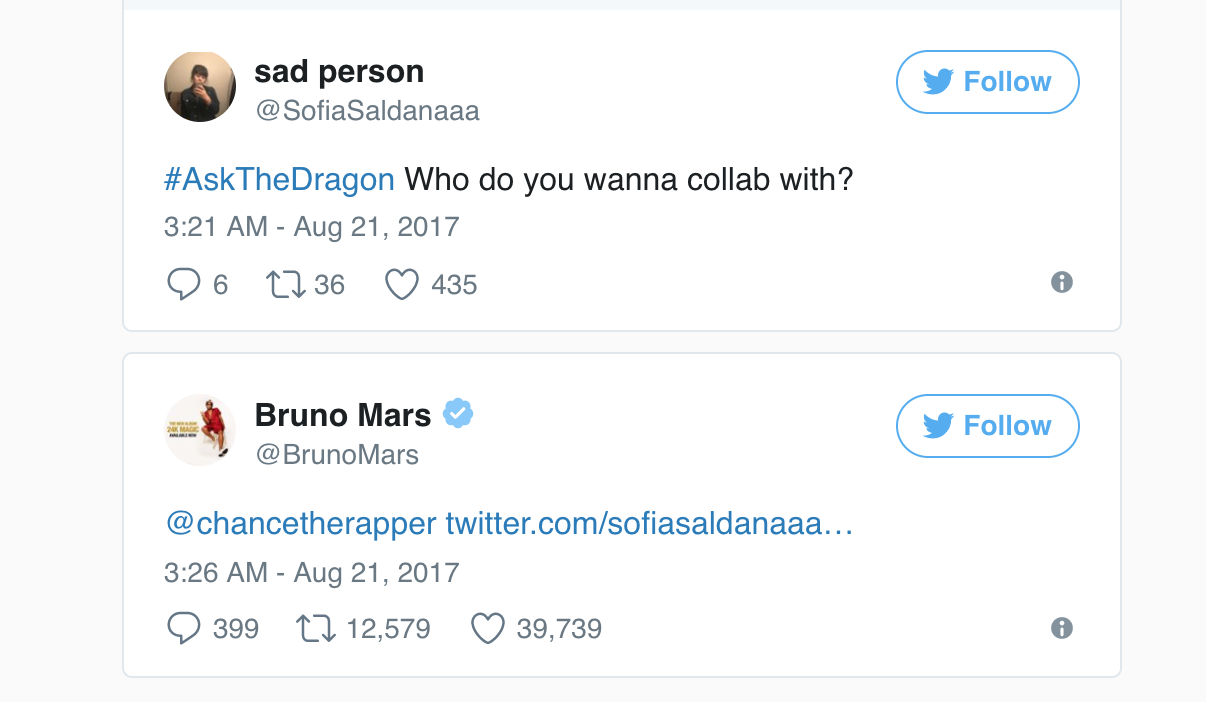
Task: Follow the sad person account
Action: click(987, 82)
